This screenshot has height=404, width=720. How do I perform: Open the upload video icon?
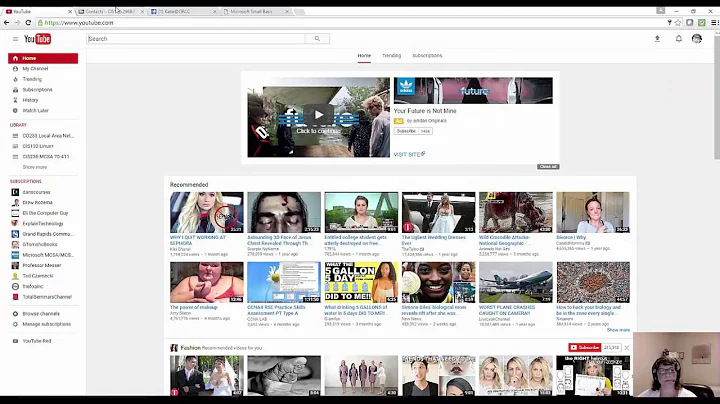point(657,39)
